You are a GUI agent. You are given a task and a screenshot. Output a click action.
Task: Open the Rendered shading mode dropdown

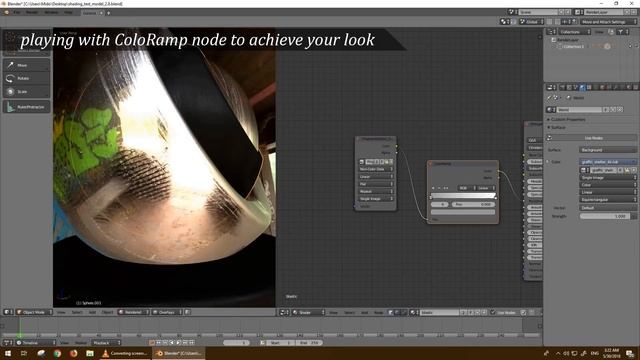(x=133, y=312)
